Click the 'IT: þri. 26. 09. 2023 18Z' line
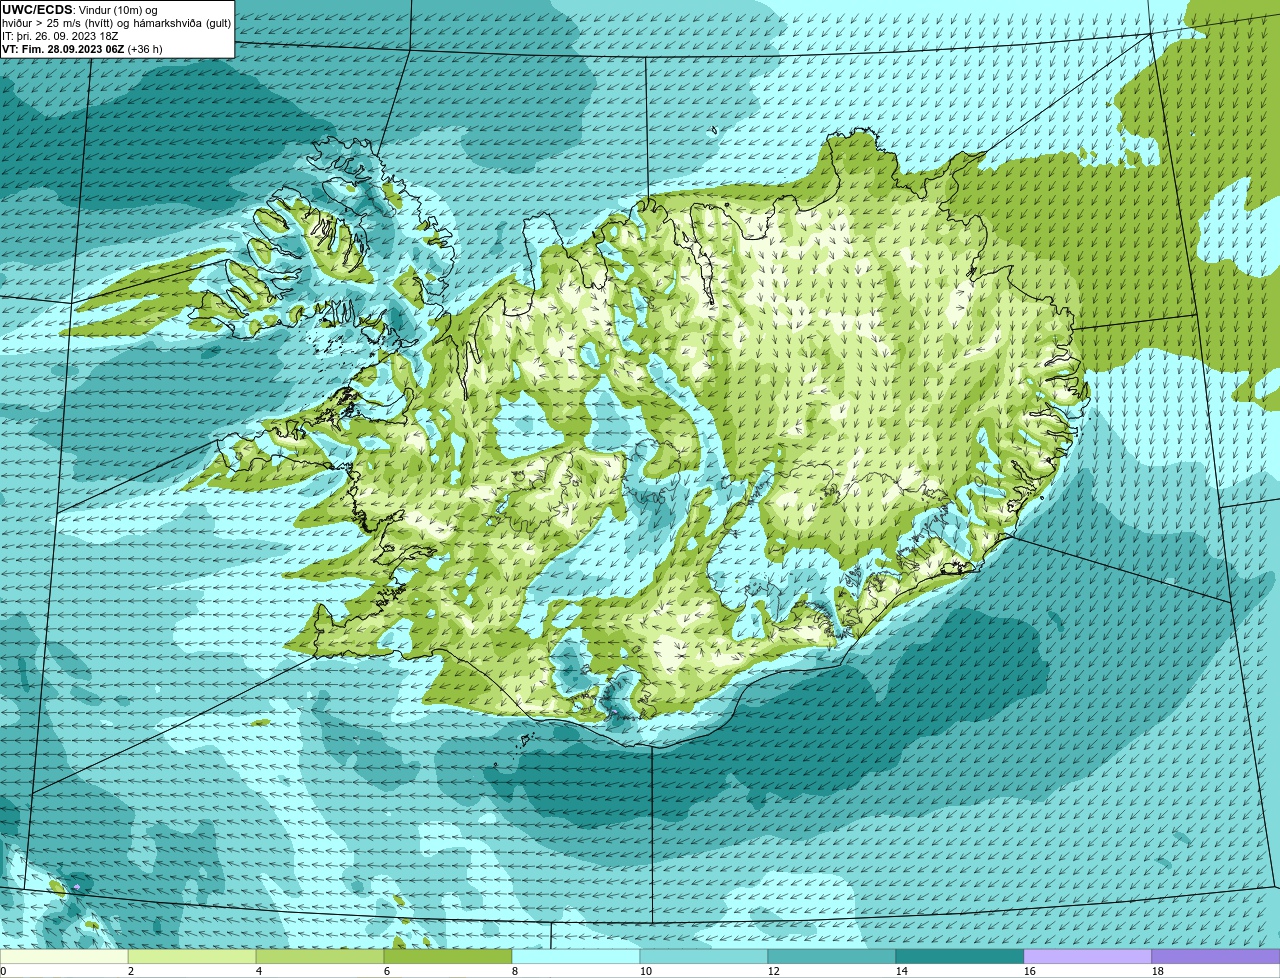 click(60, 36)
